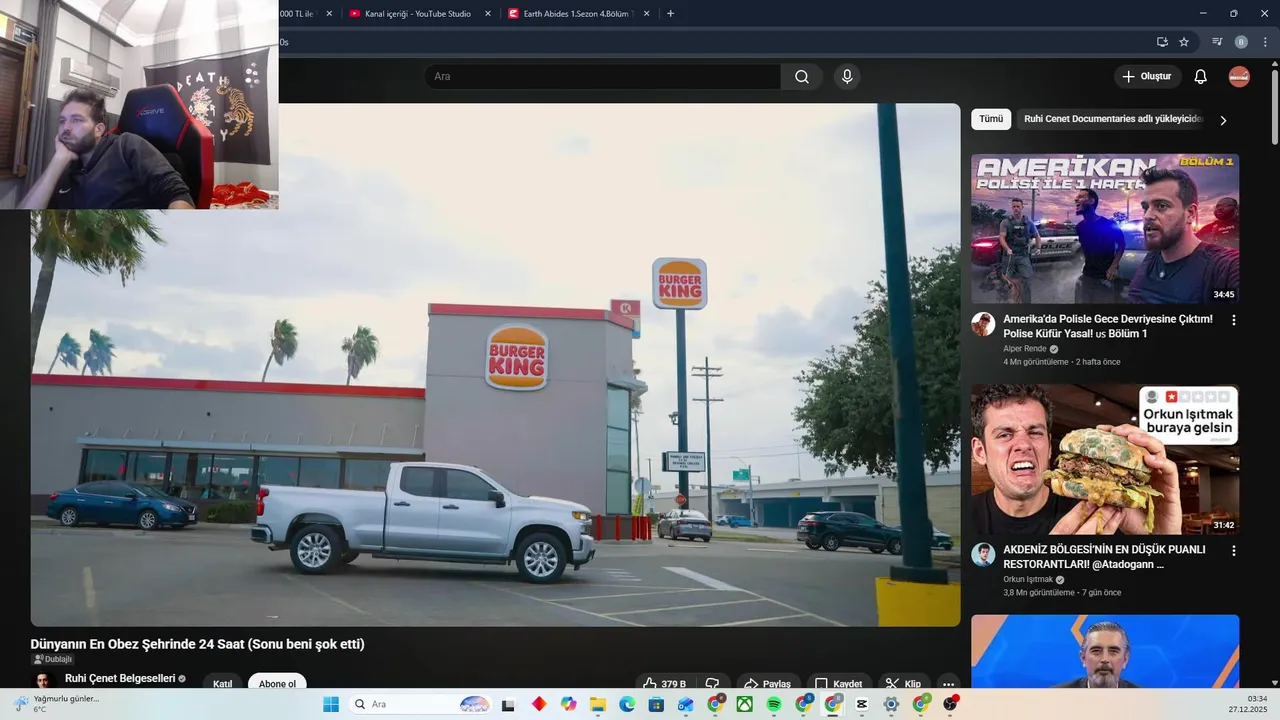Open the Orkun Işıtmak burger video thumbnail

coord(1105,459)
